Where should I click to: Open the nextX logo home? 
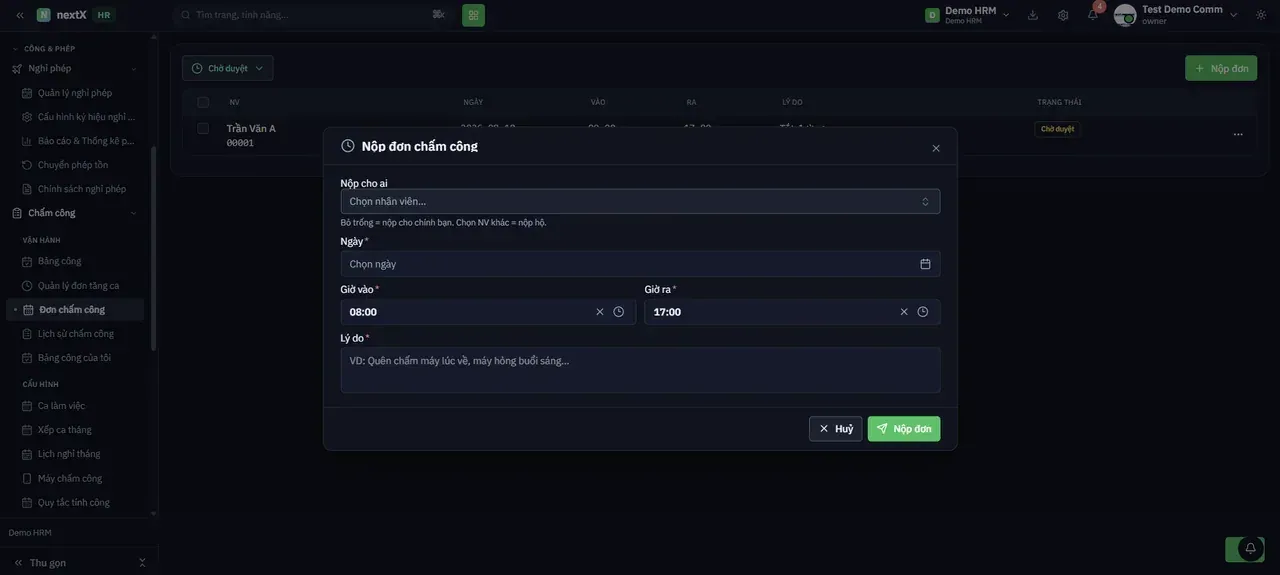(62, 15)
